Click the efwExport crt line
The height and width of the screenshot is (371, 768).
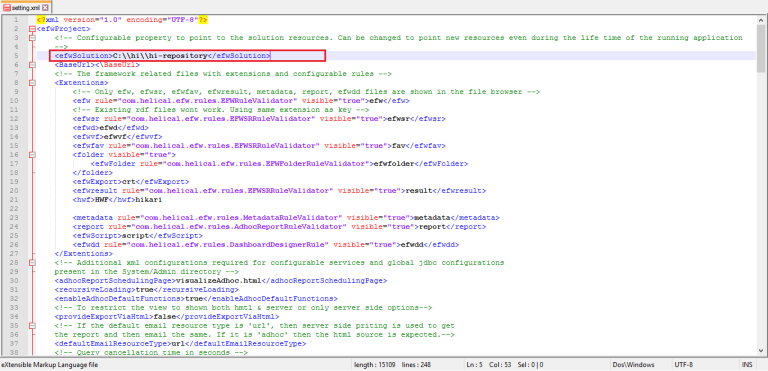pos(131,182)
